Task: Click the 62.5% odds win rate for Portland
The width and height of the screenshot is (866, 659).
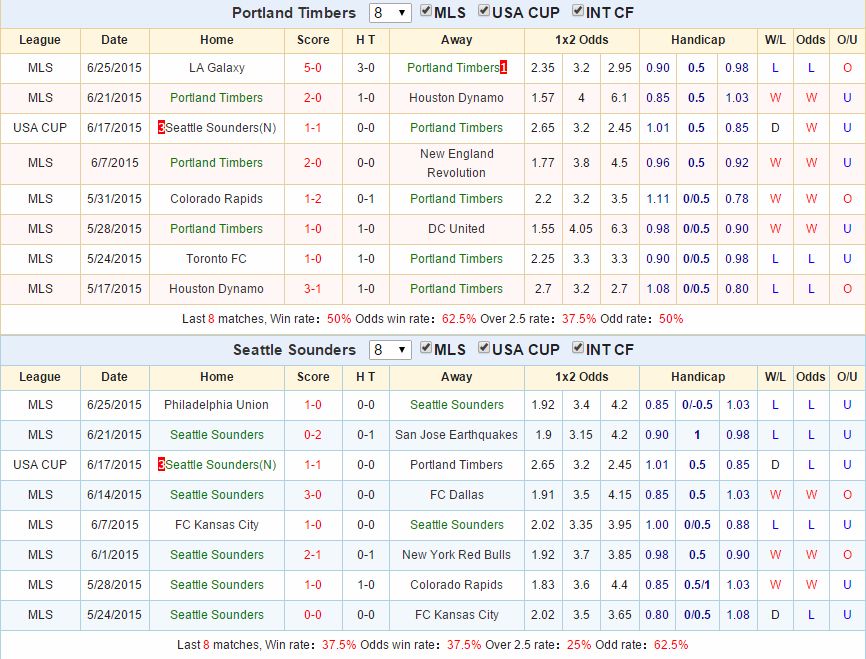Action: click(459, 319)
